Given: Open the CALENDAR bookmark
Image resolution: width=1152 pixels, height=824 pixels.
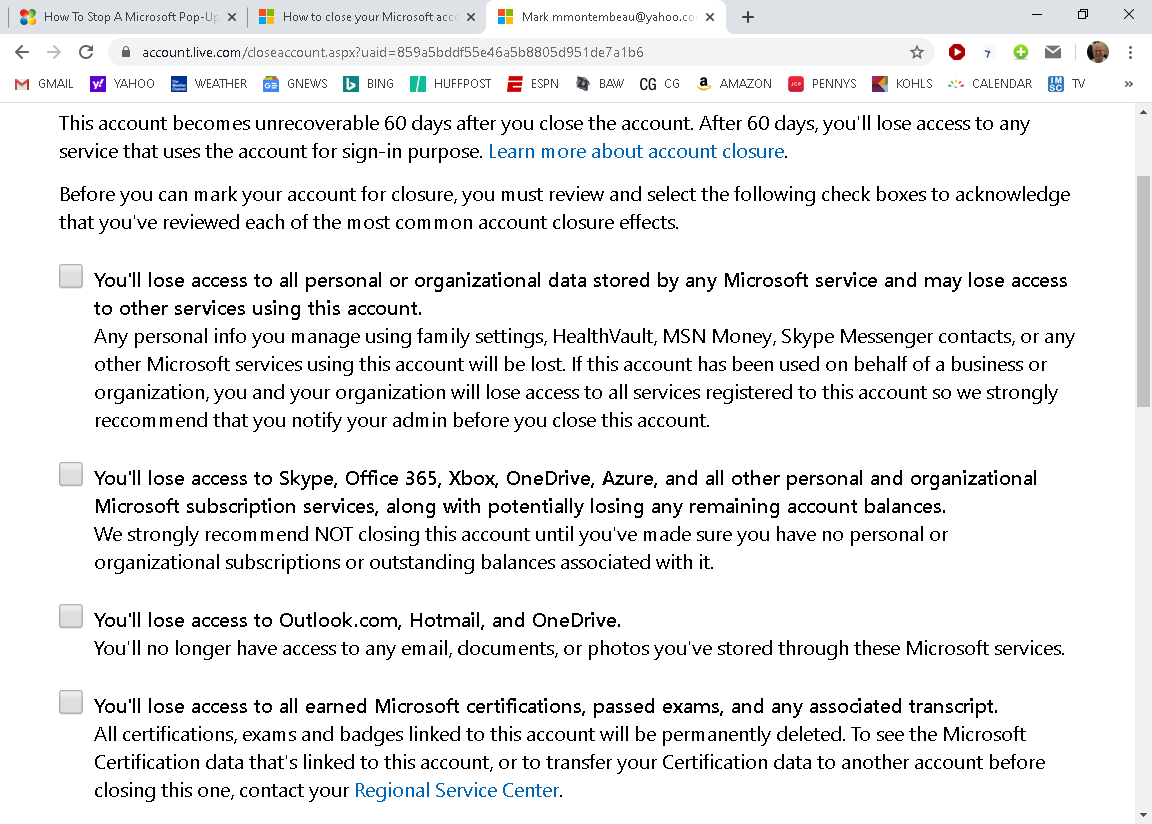Looking at the screenshot, I should click(x=990, y=84).
